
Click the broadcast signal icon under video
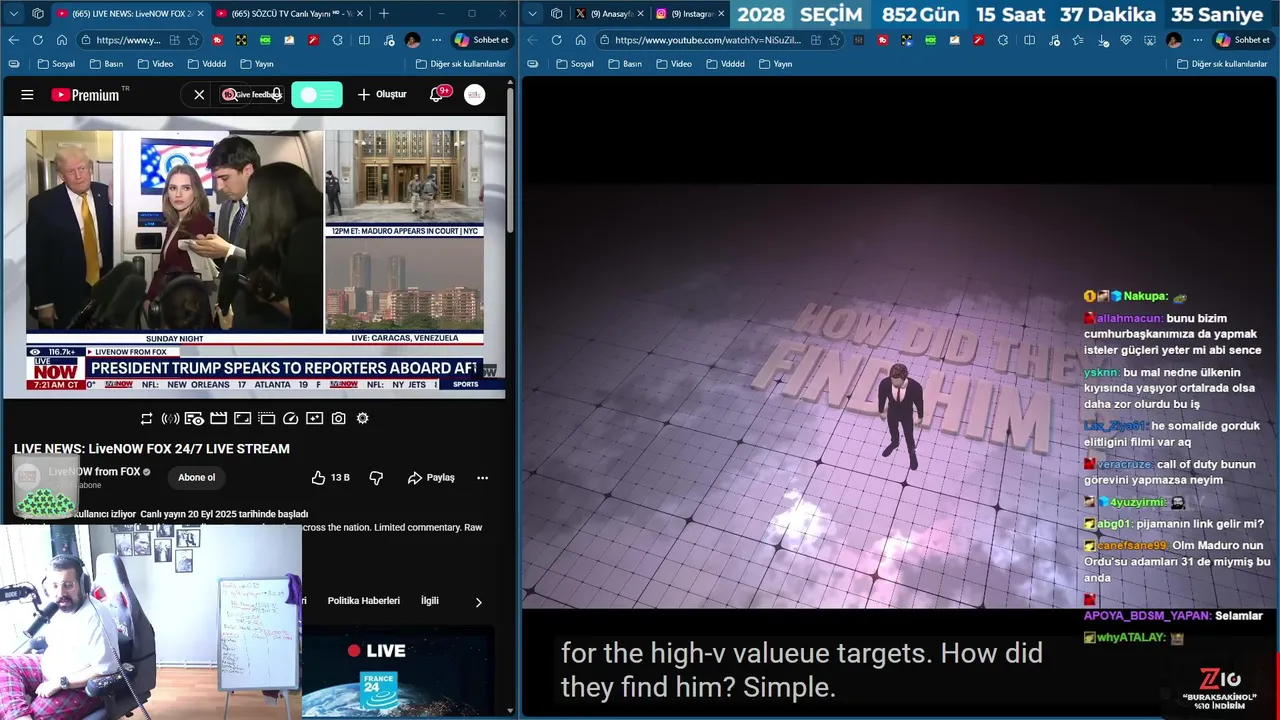[x=170, y=418]
